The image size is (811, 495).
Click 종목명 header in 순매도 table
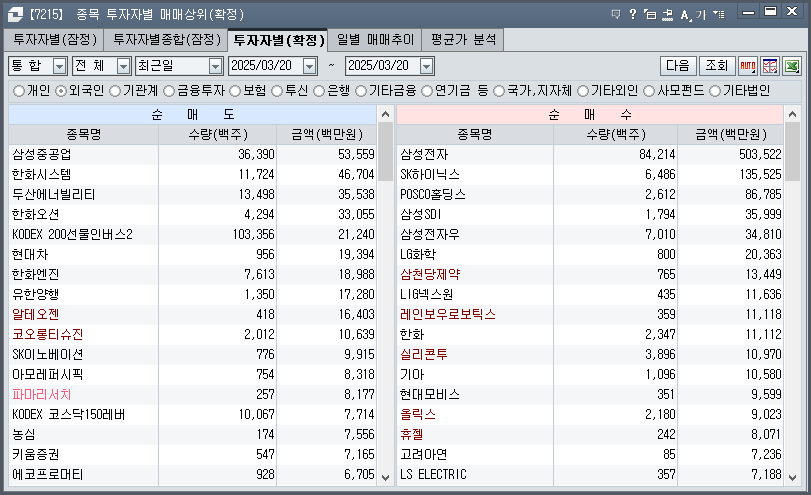(x=84, y=134)
